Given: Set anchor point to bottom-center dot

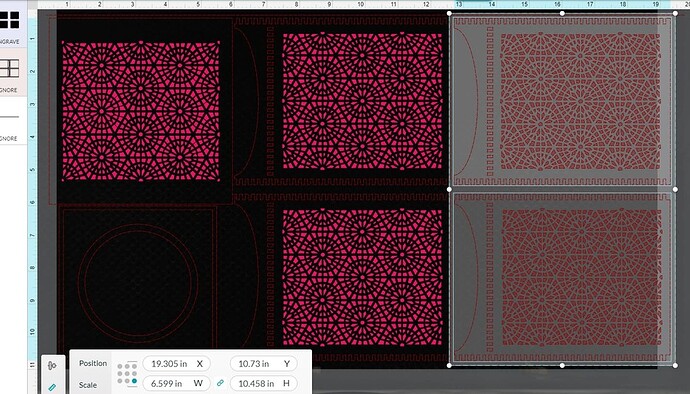Looking at the screenshot, I should [x=127, y=381].
